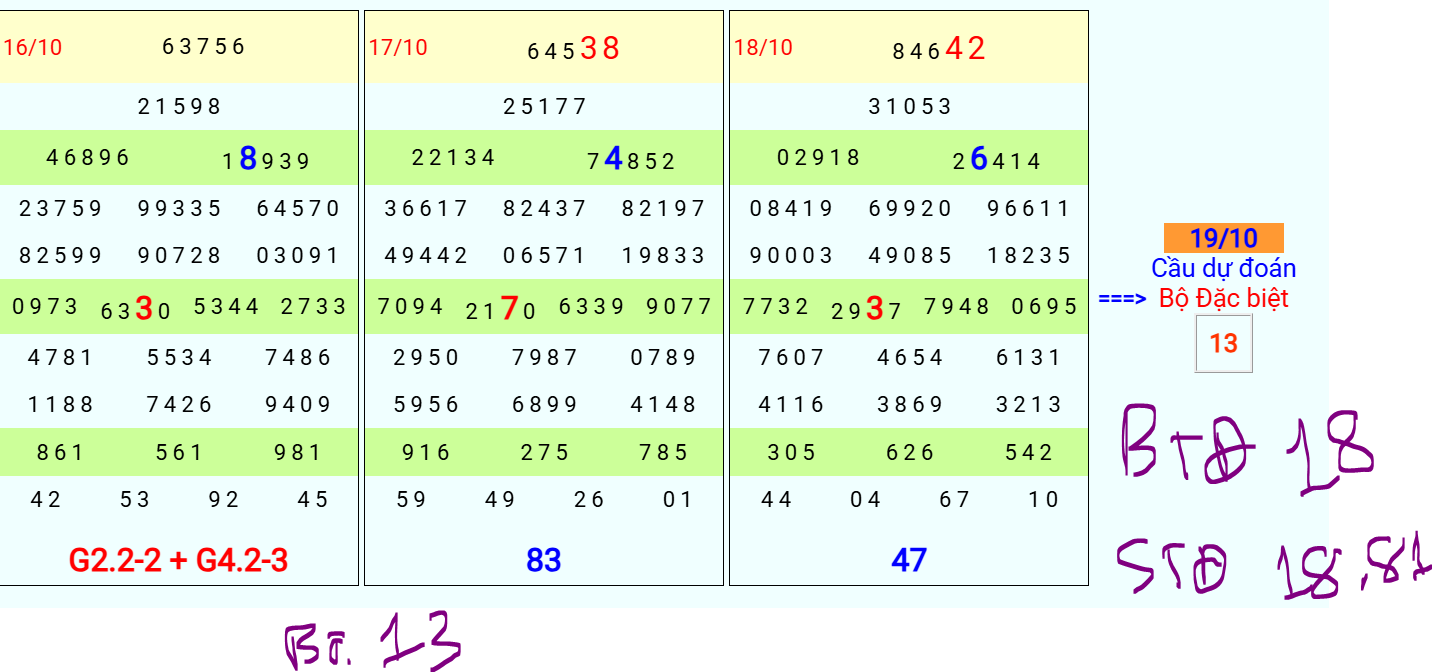Viewport: 1432px width, 672px height.
Task: Click the three-digit number 275
Action: [x=545, y=452]
